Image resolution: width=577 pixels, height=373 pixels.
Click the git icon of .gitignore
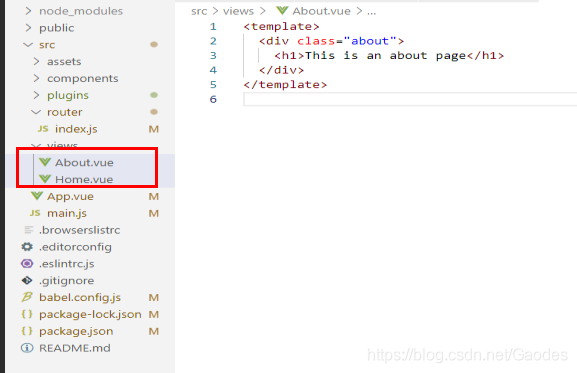[27, 280]
